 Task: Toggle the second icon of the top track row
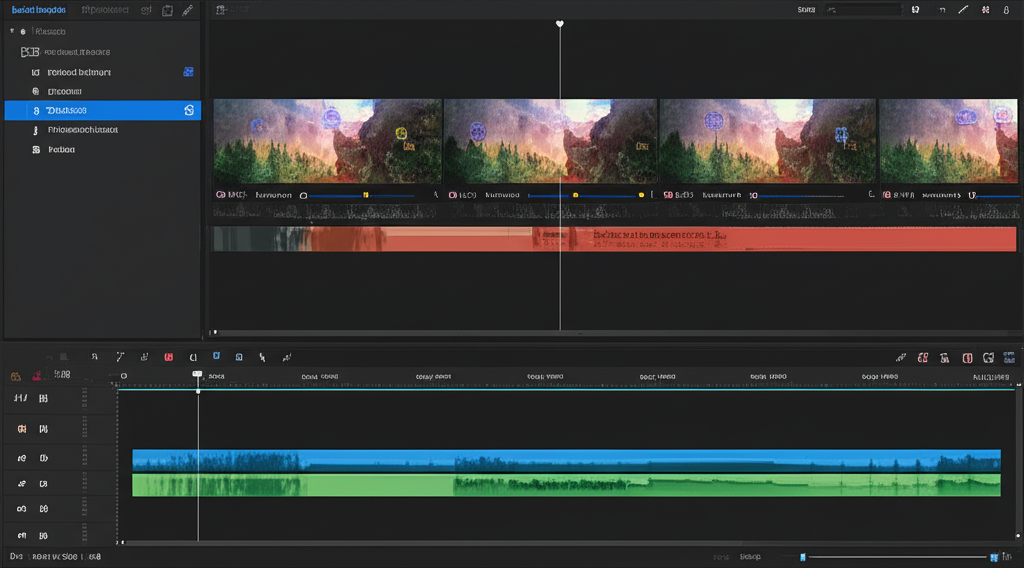pyautogui.click(x=43, y=398)
